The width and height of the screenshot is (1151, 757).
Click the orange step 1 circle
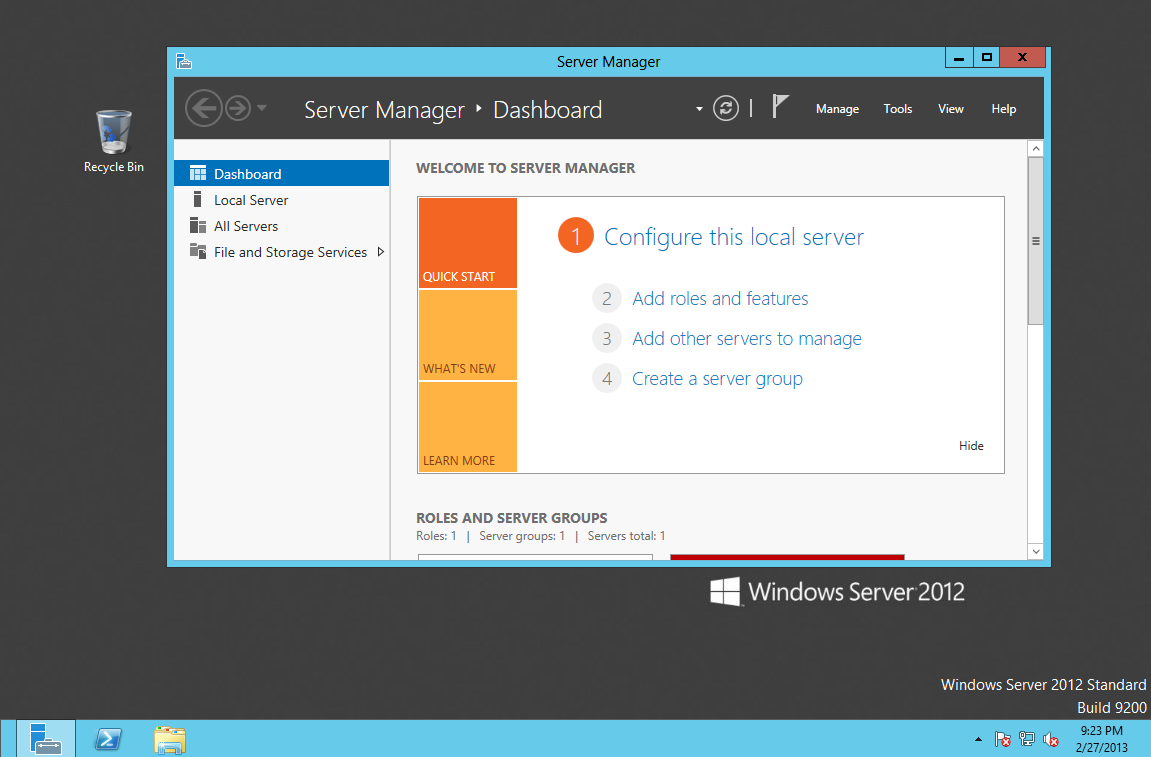[576, 236]
